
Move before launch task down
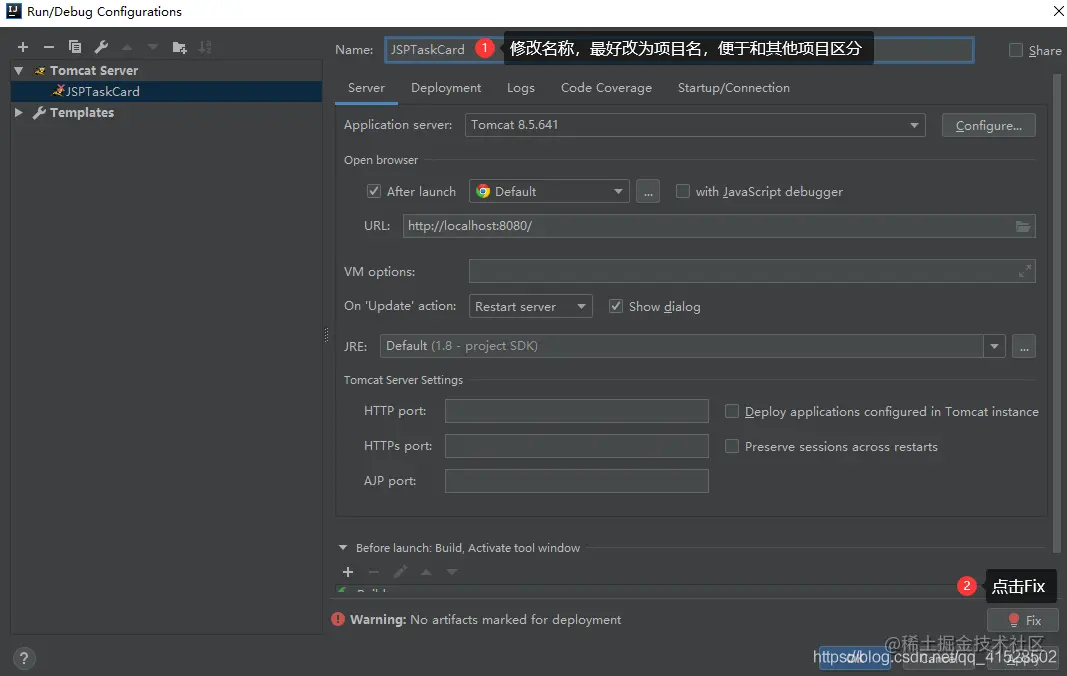[452, 572]
